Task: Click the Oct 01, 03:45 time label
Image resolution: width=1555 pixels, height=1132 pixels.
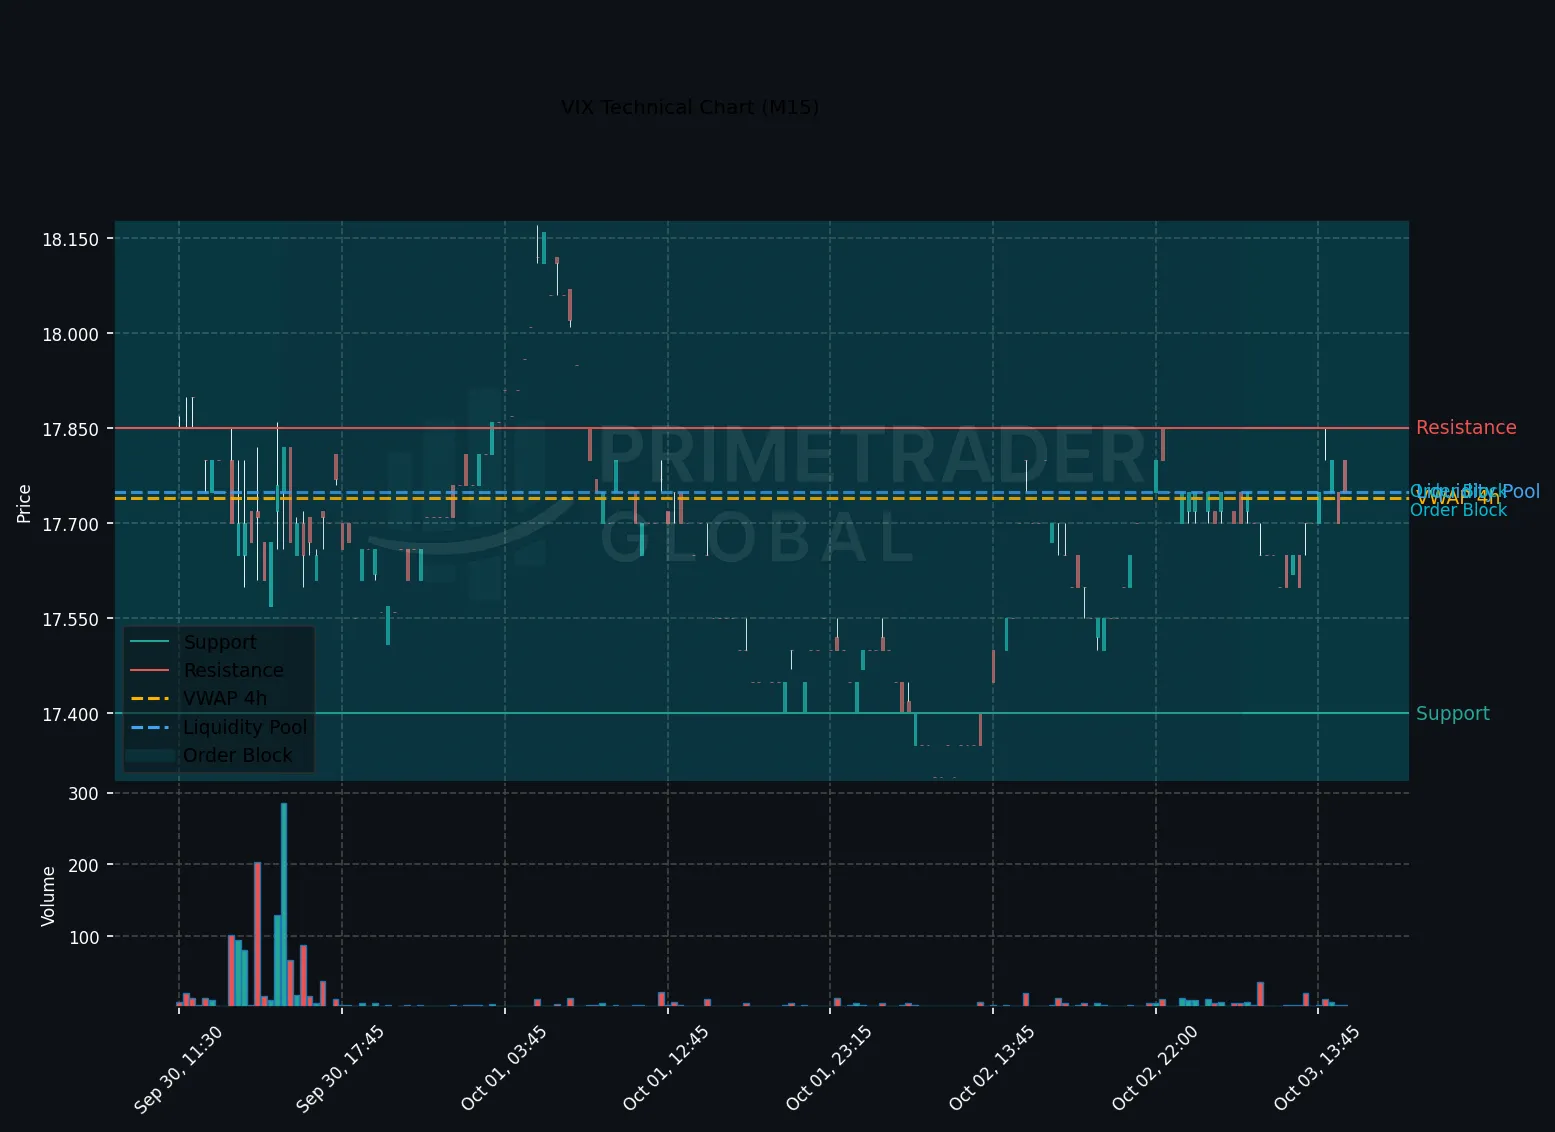Action: pyautogui.click(x=504, y=1069)
